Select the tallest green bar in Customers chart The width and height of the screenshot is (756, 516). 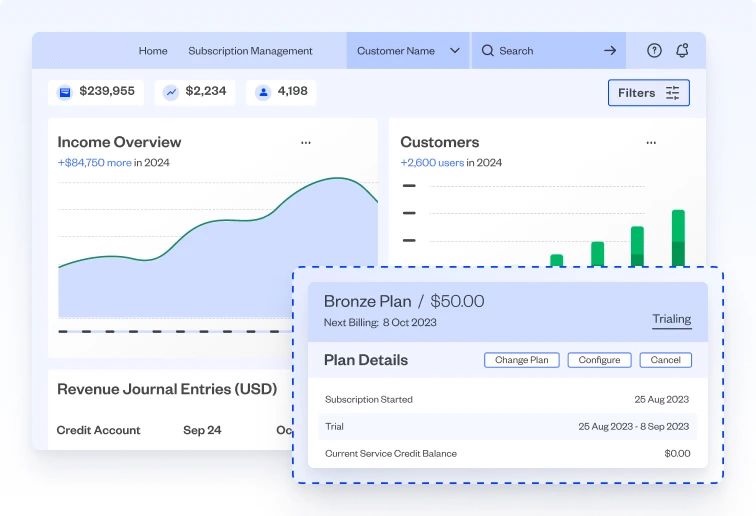click(678, 238)
